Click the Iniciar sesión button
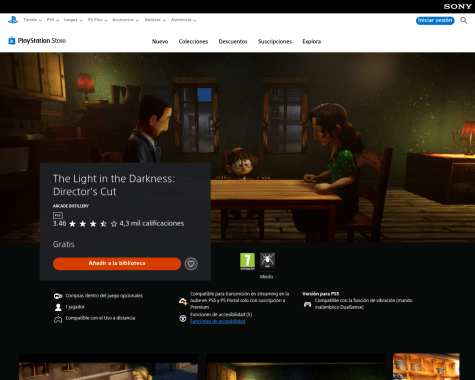The height and width of the screenshot is (380, 475). coord(435,20)
